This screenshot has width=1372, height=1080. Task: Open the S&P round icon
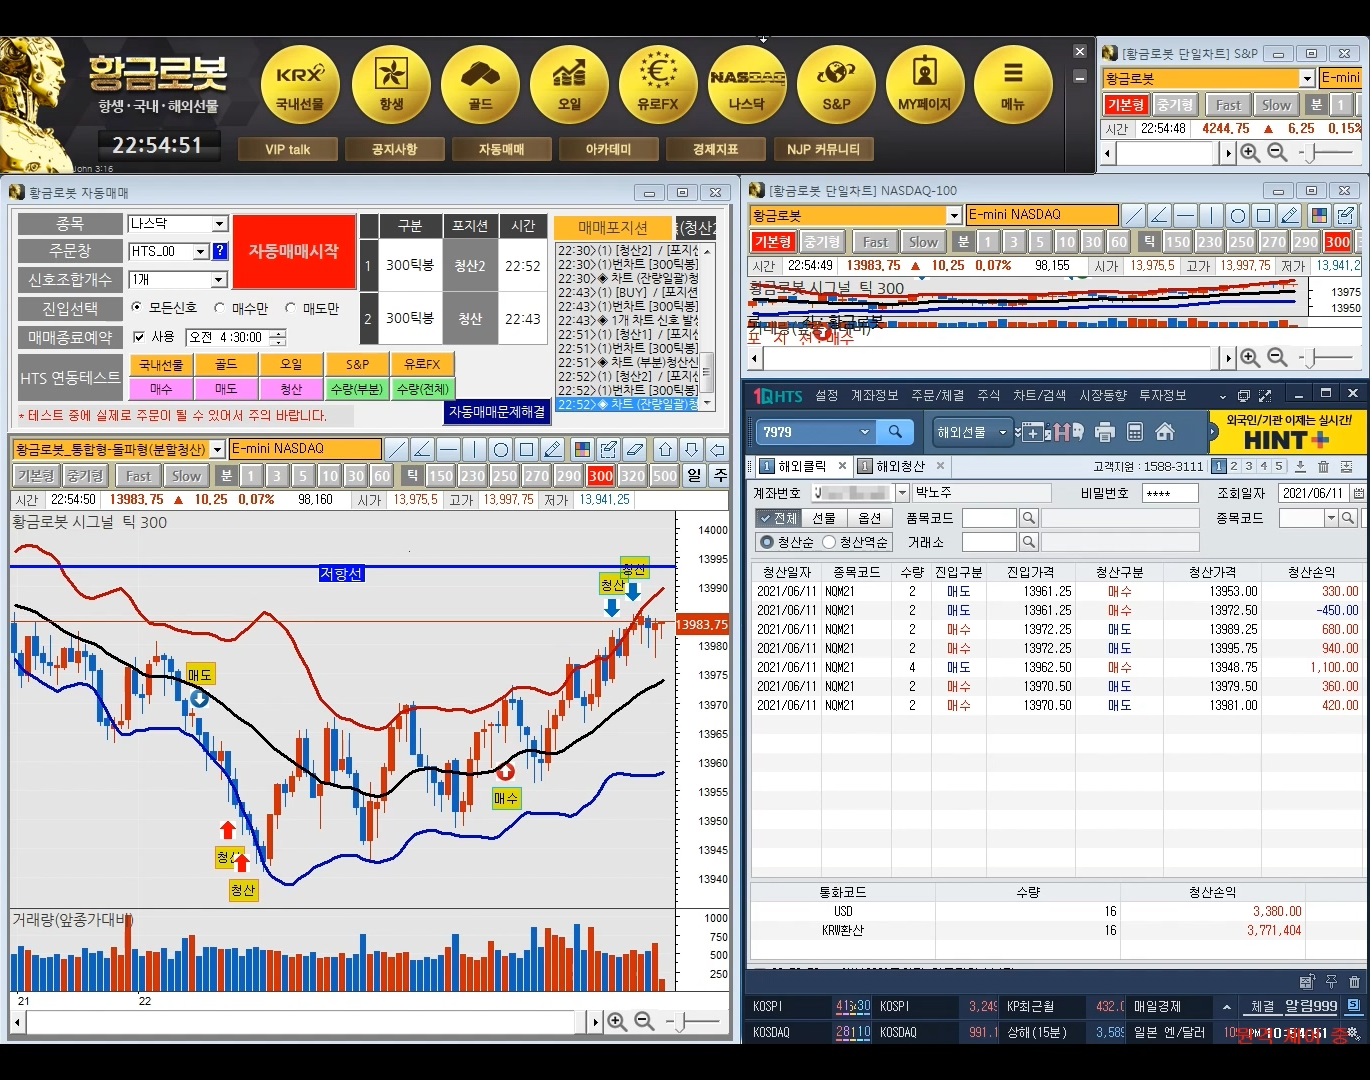(x=836, y=84)
